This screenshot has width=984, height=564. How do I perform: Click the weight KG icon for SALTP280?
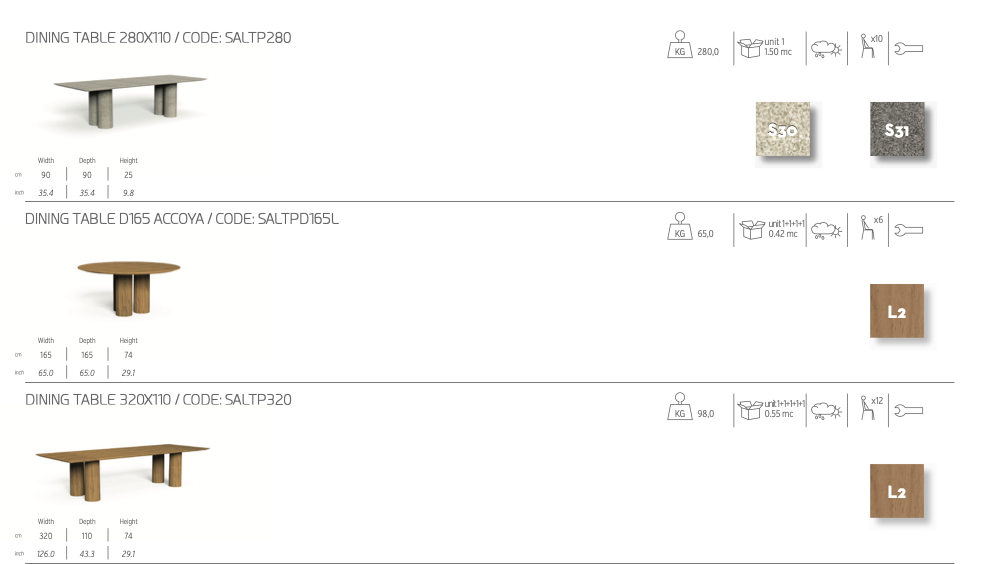(x=679, y=48)
